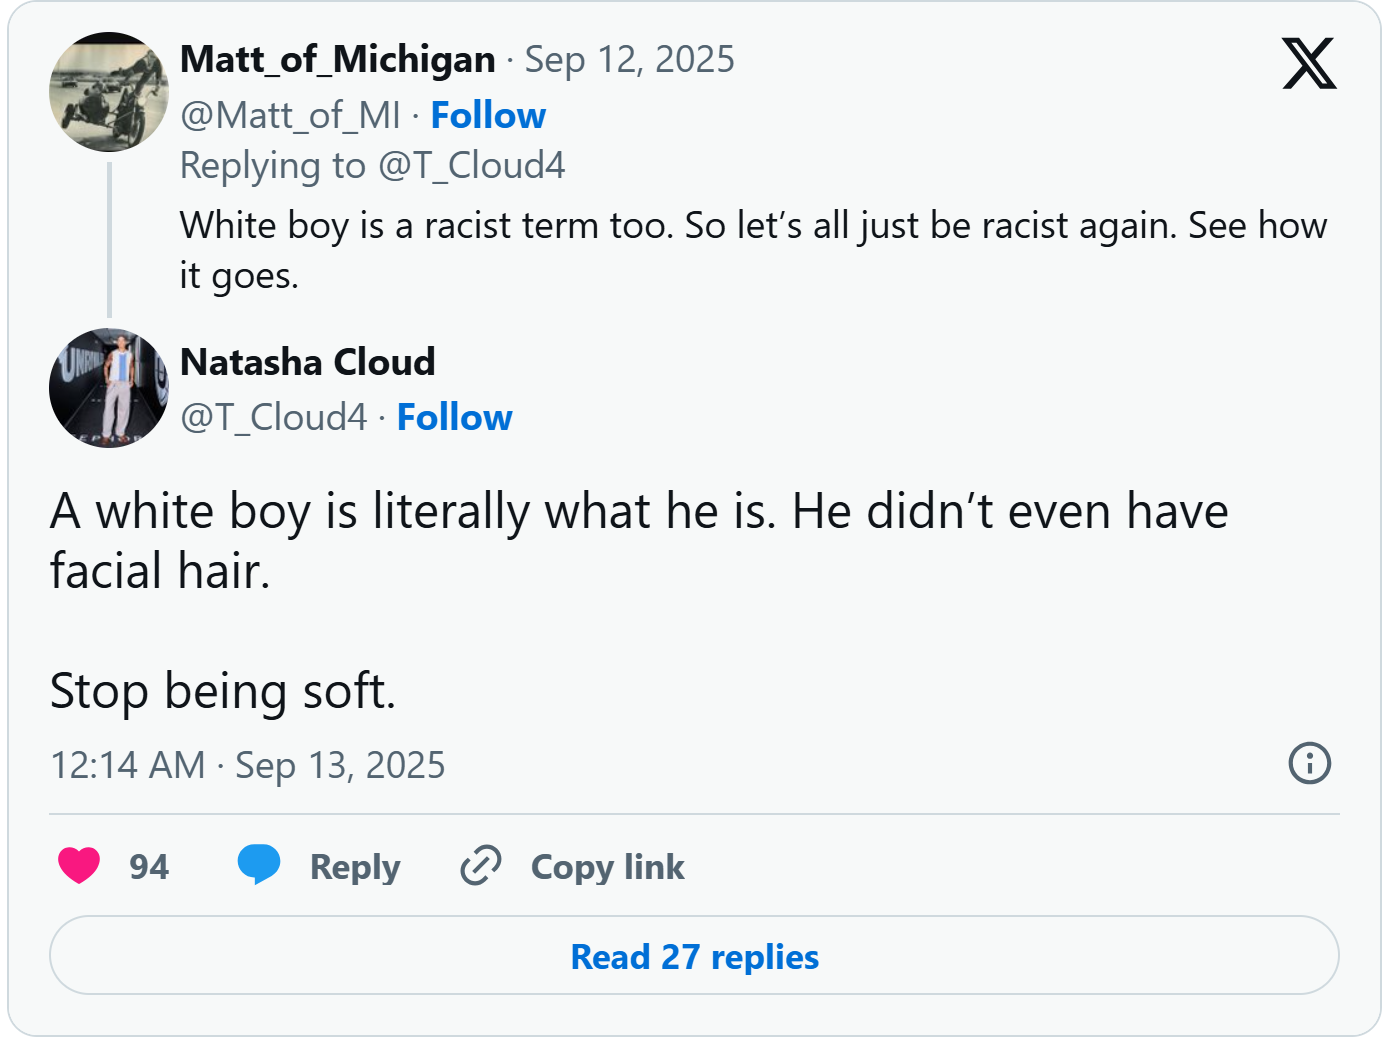
Task: Expand the Read 27 replies button
Action: (694, 956)
